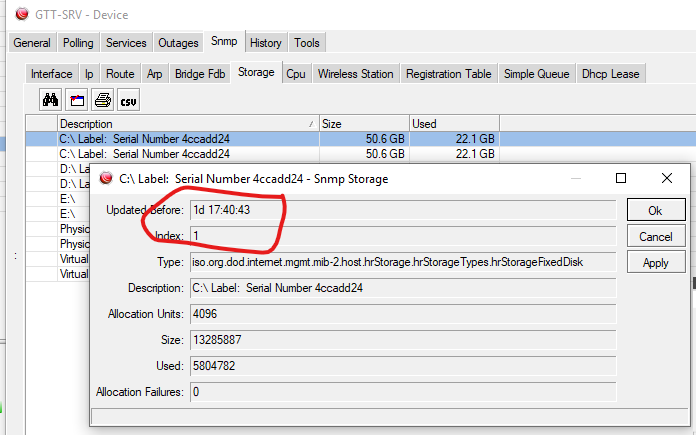
Task: Click the GTT-SRV Device window icon
Action: coord(22,14)
